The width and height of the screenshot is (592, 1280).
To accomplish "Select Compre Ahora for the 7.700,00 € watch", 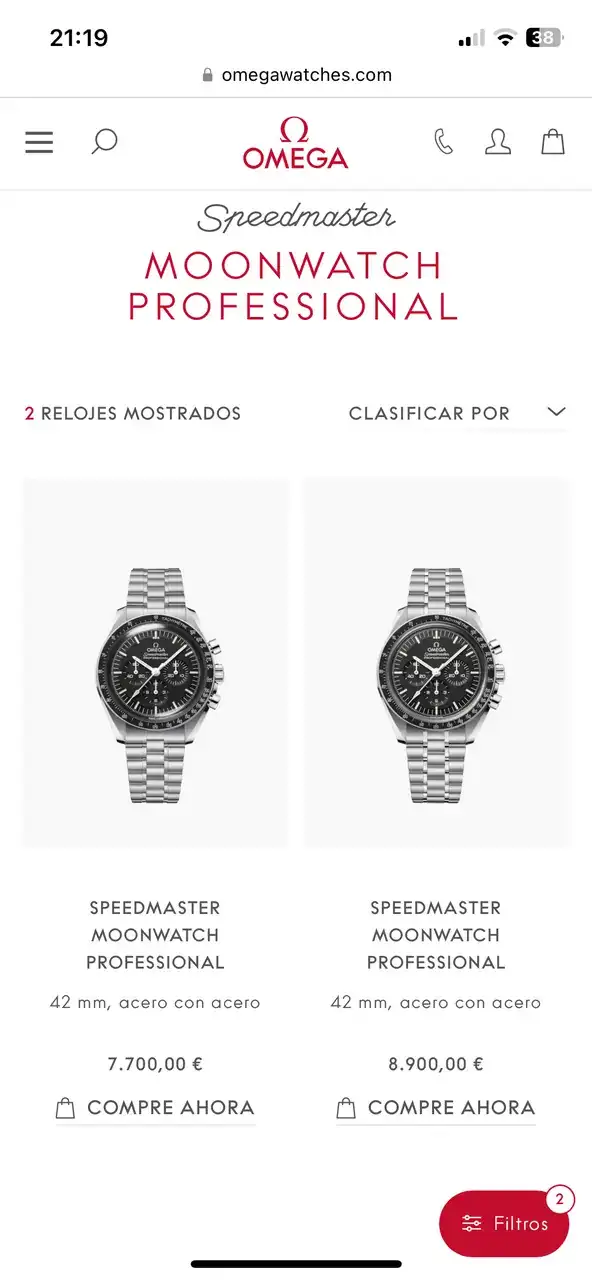I will click(x=156, y=1108).
